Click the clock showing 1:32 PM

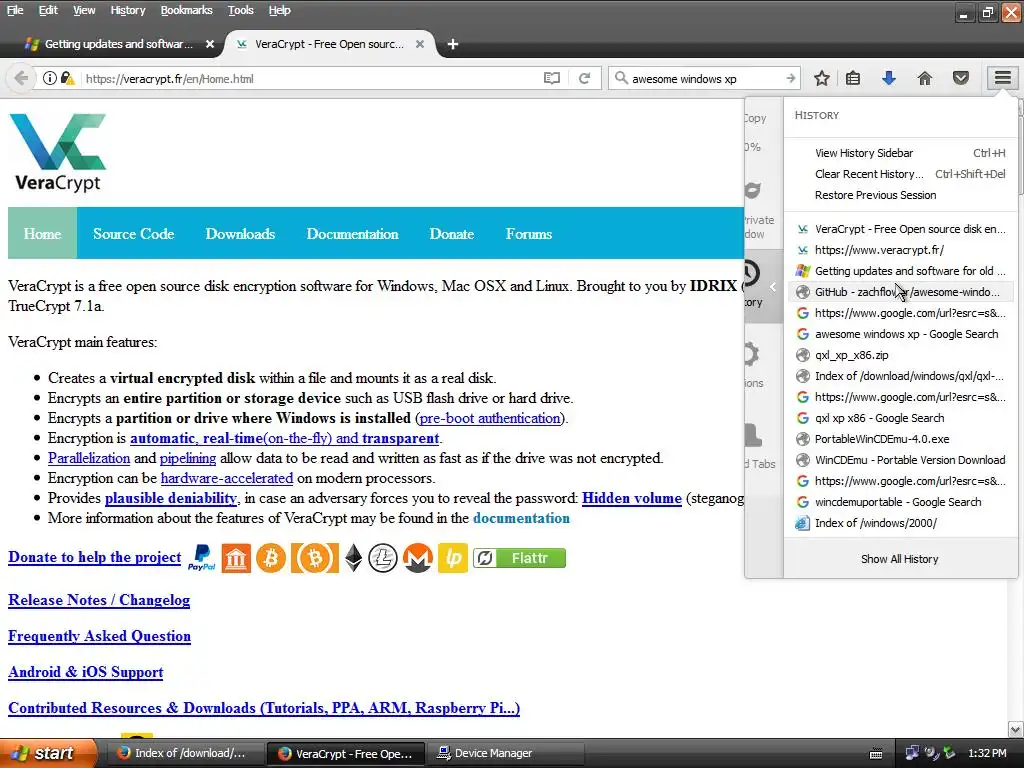(987, 753)
